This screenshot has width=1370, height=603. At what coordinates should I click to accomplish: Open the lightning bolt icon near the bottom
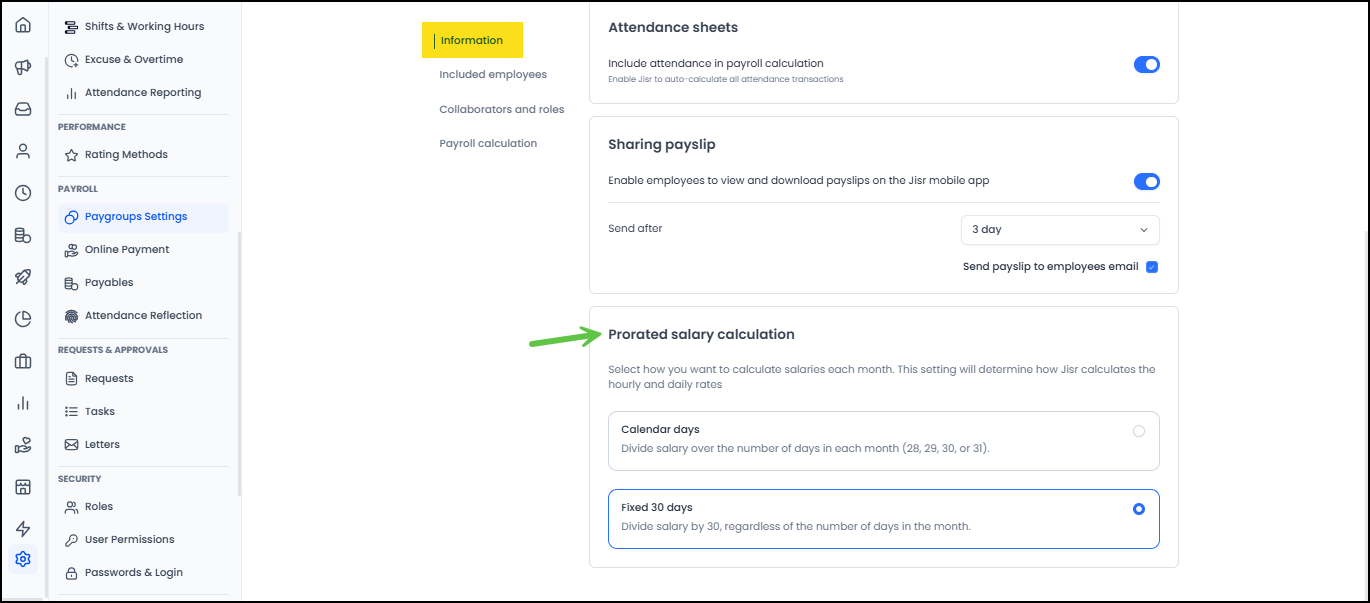[23, 528]
